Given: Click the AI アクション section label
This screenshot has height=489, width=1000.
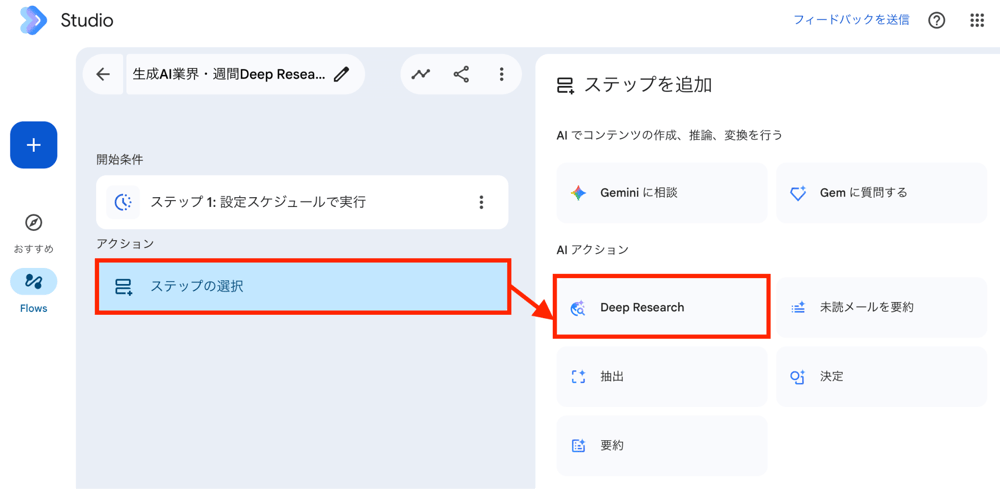Looking at the screenshot, I should pos(592,249).
